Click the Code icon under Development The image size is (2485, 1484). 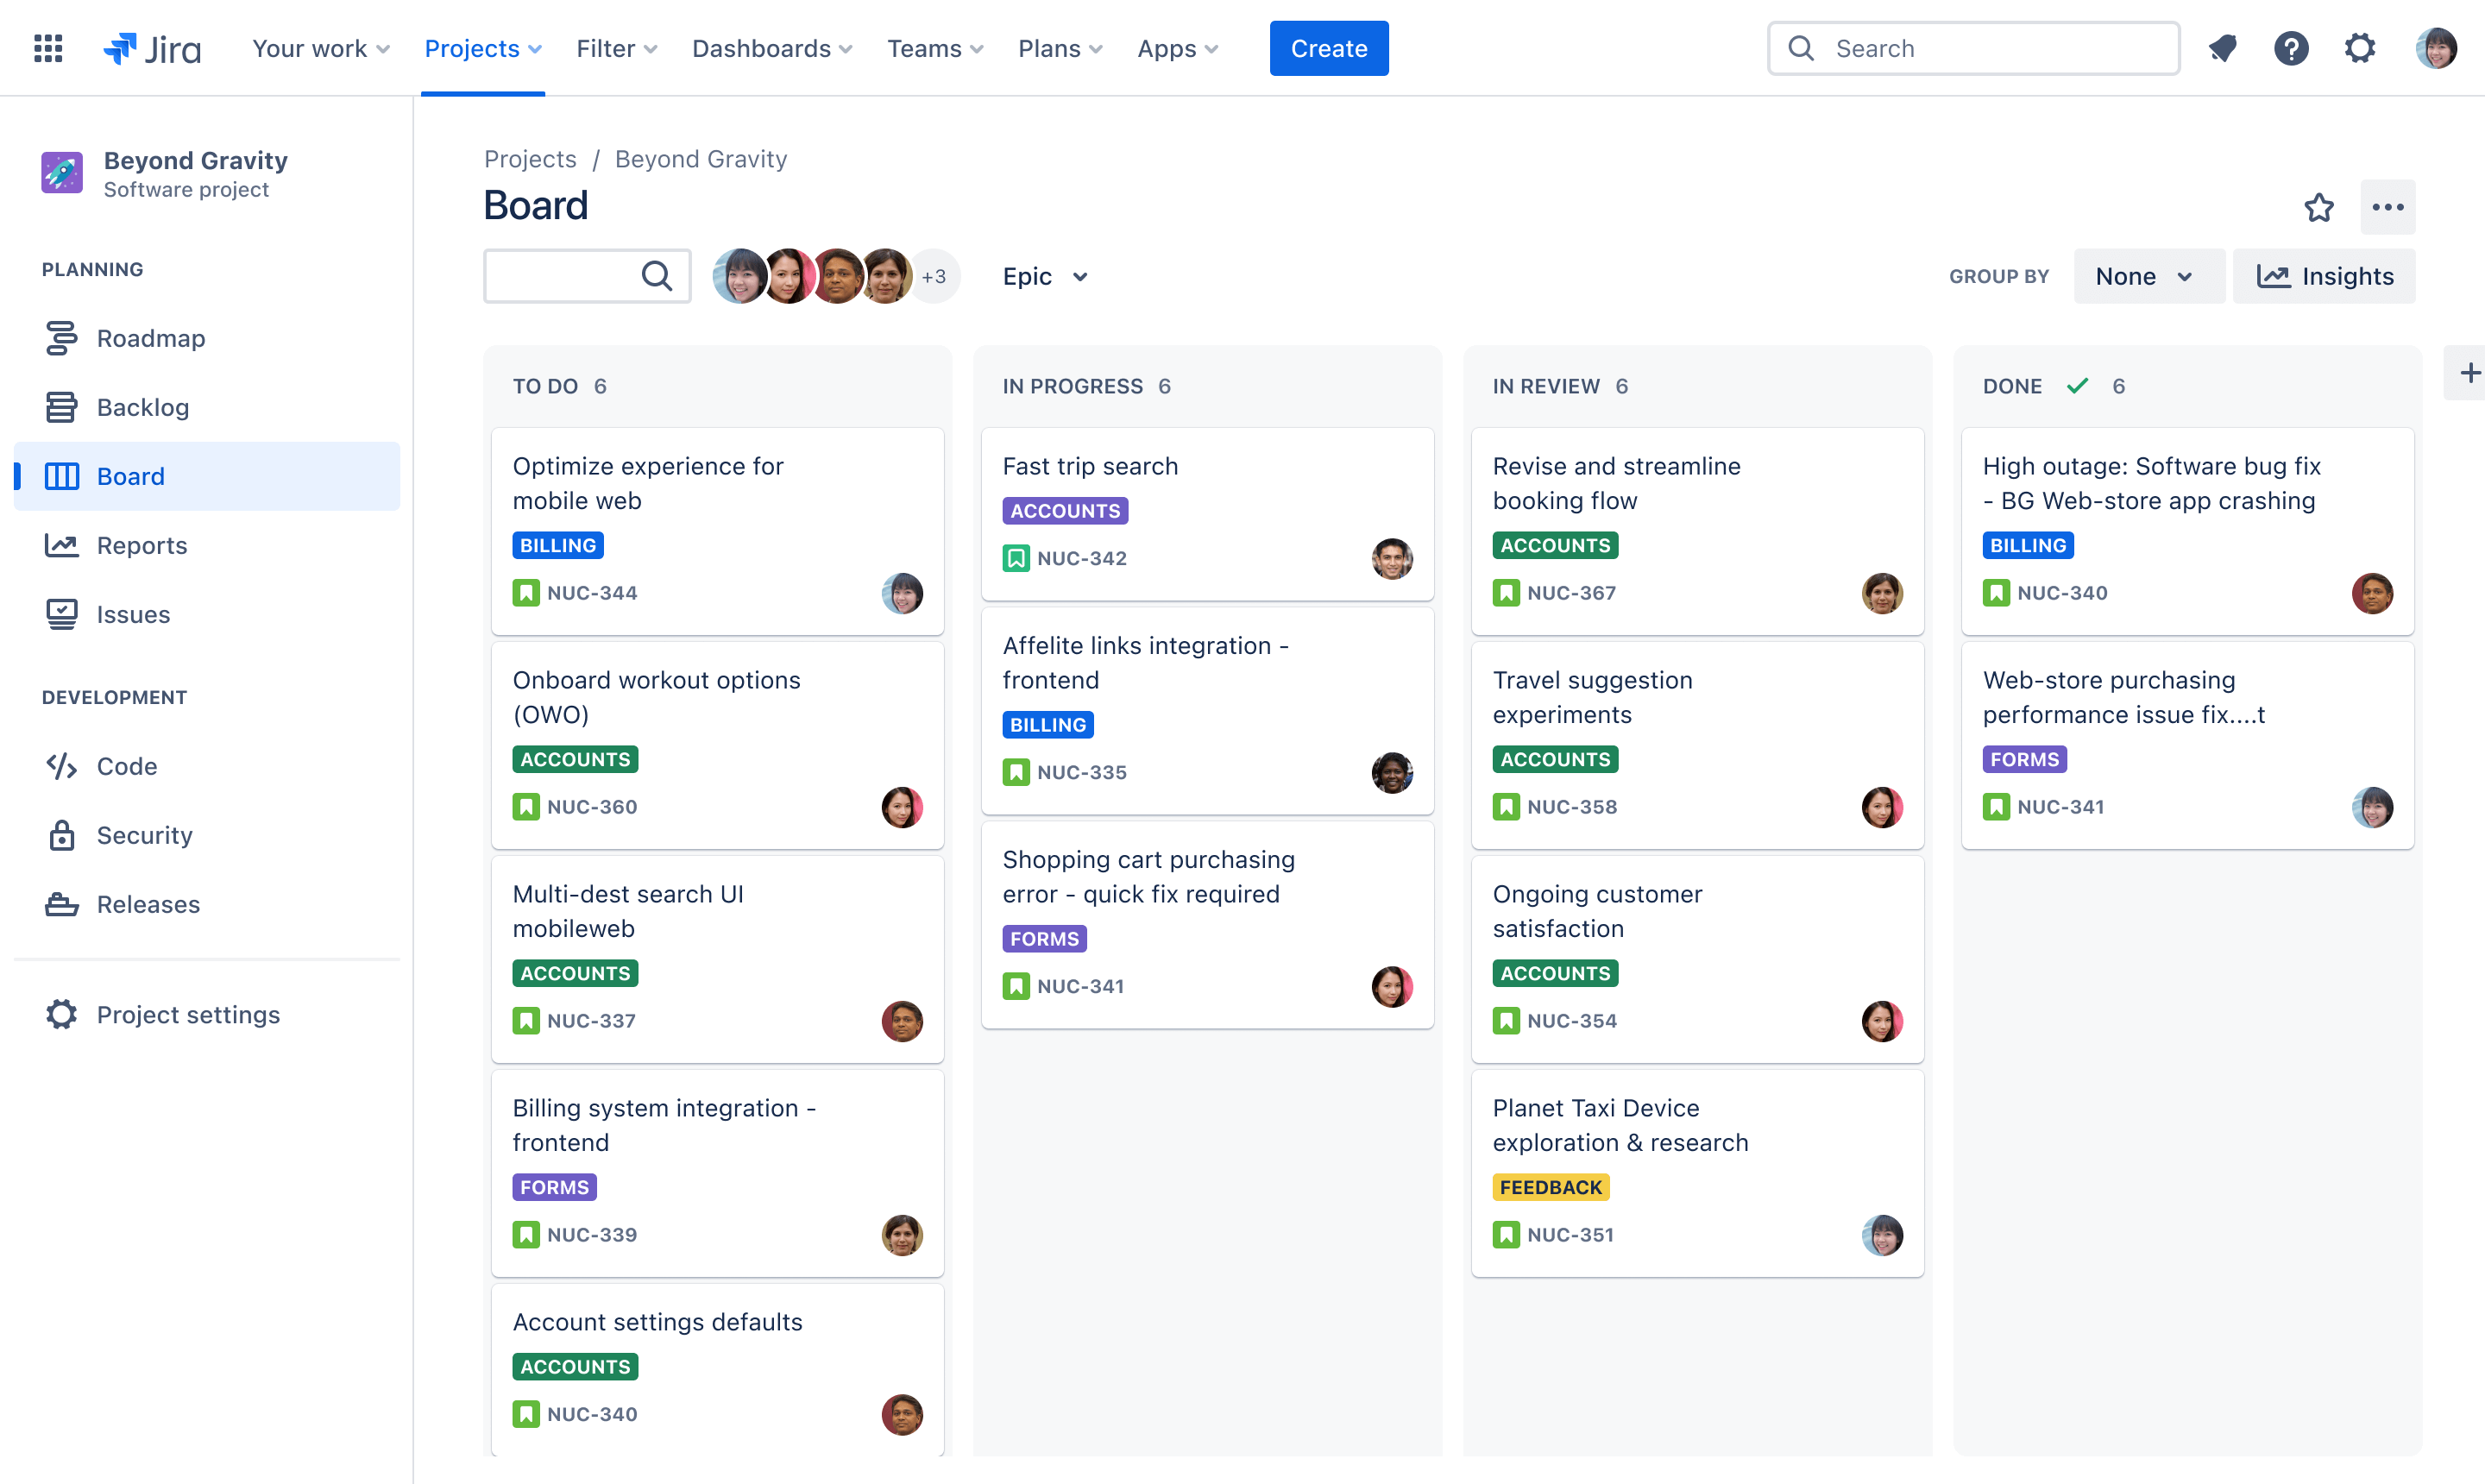(x=62, y=765)
